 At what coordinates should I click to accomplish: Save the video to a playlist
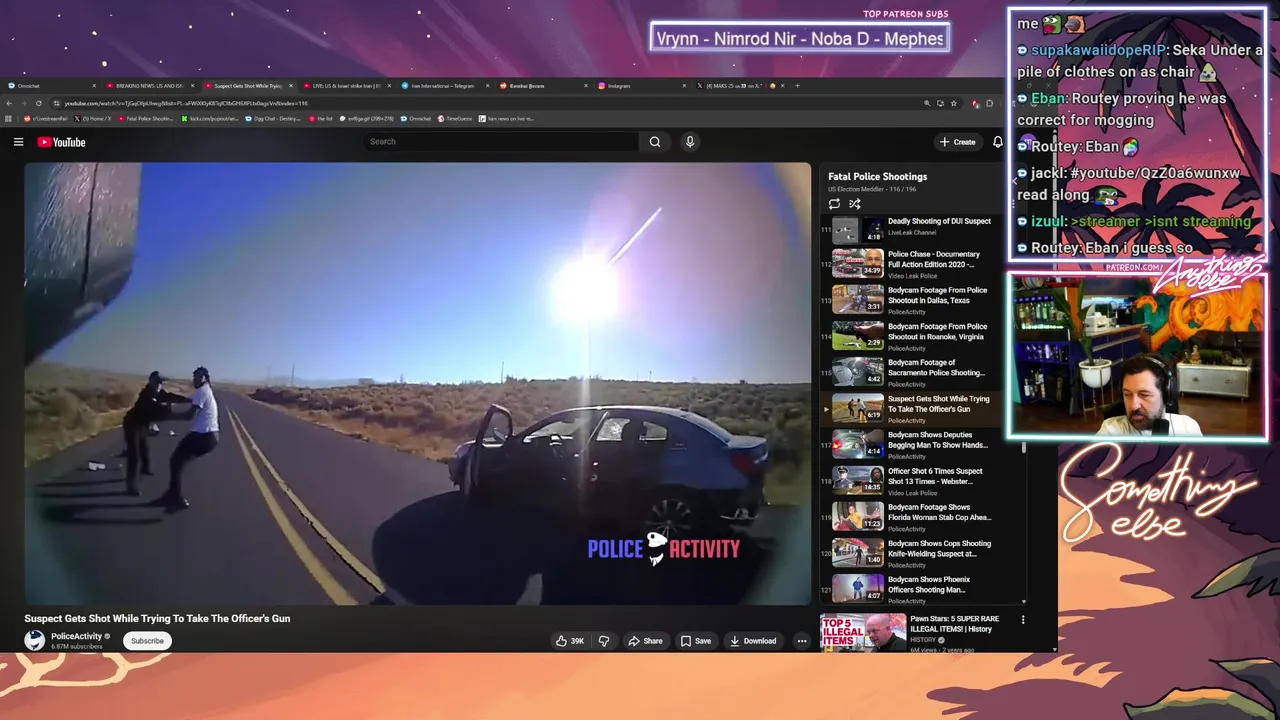(696, 641)
